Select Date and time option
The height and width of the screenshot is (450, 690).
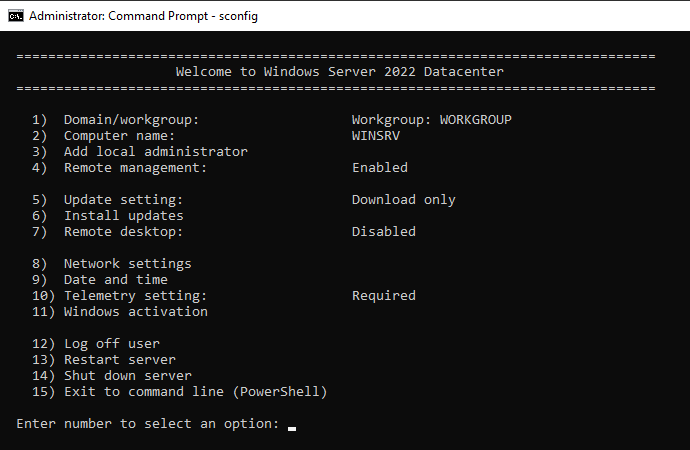[x=115, y=280]
